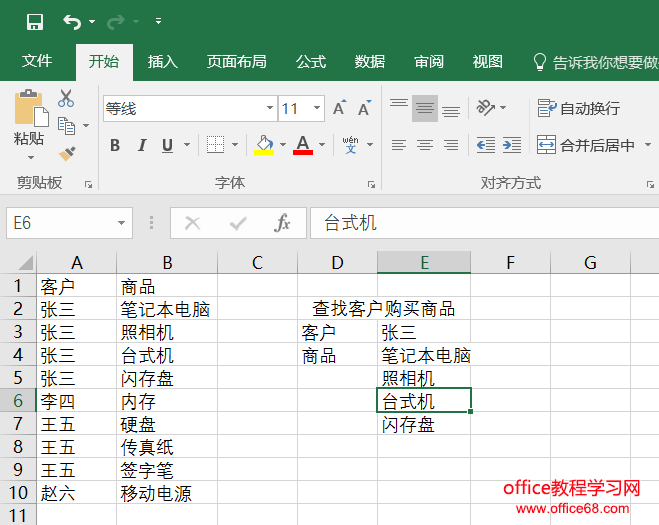Open the 合并后居中 dropdown arrow
The height and width of the screenshot is (525, 659).
648,145
